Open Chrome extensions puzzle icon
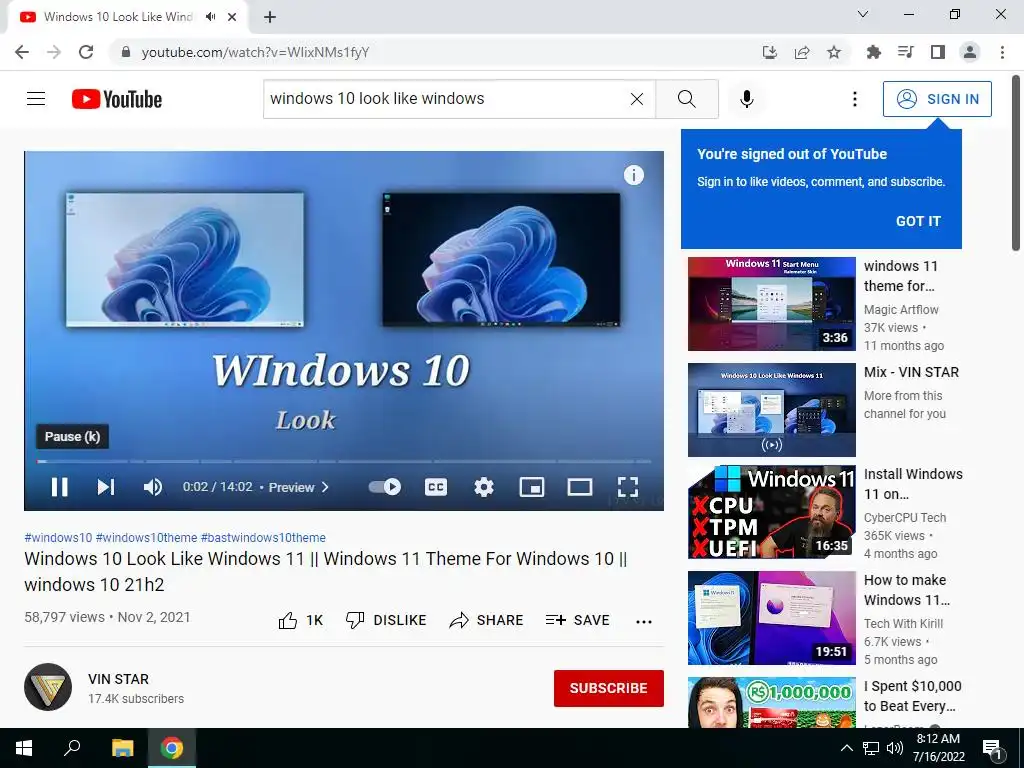 pos(873,52)
